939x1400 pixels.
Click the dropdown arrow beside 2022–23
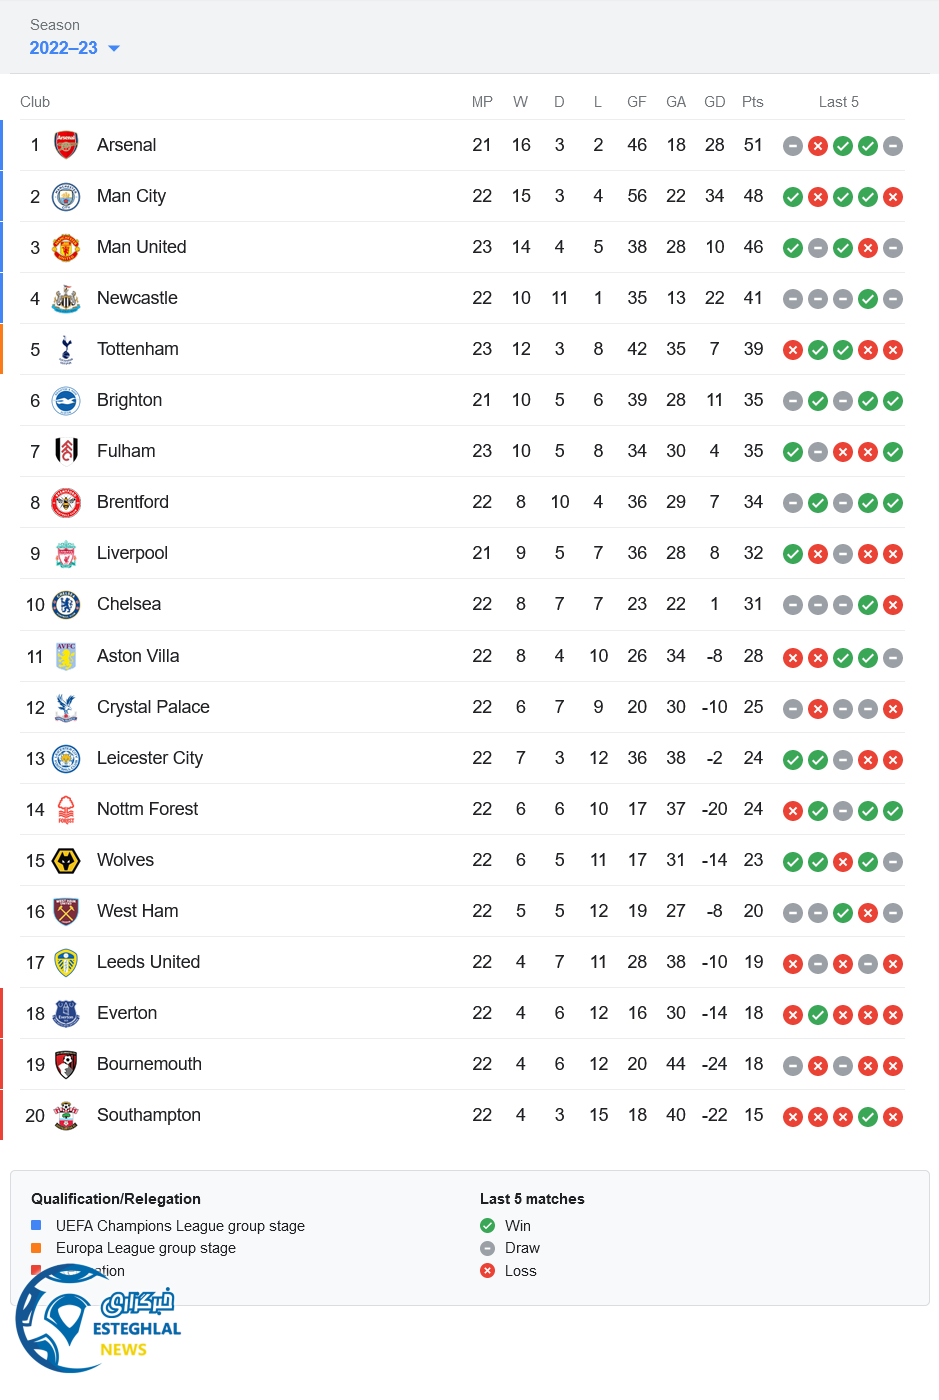[114, 48]
